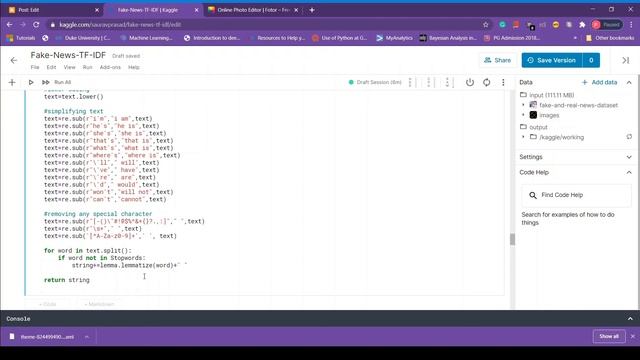This screenshot has width=640, height=360.
Task: Click Save Version button
Action: click(x=552, y=60)
